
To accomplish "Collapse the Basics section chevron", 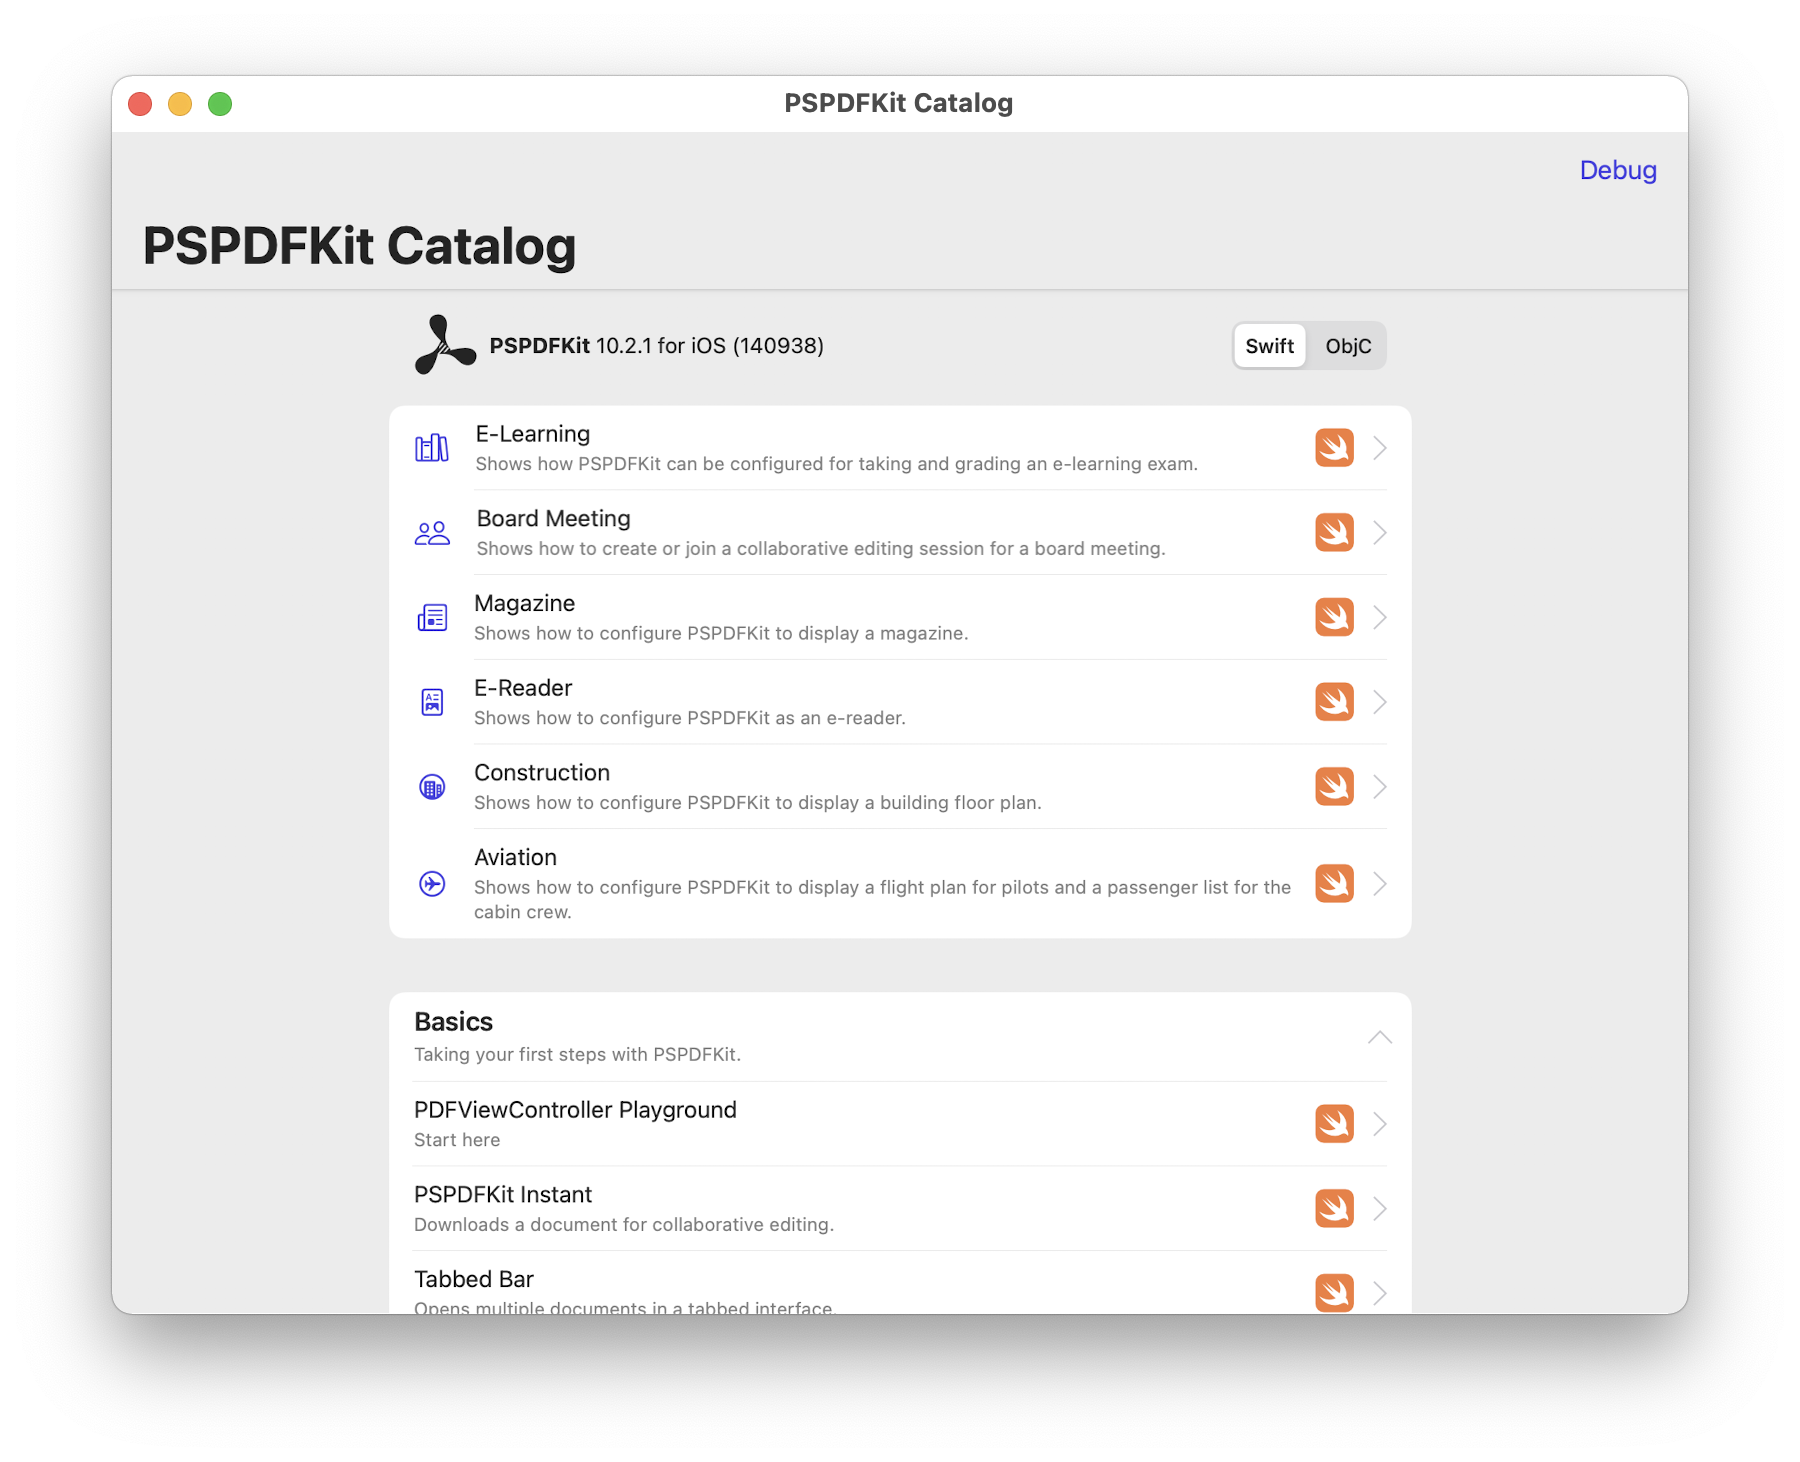I will coord(1380,1037).
